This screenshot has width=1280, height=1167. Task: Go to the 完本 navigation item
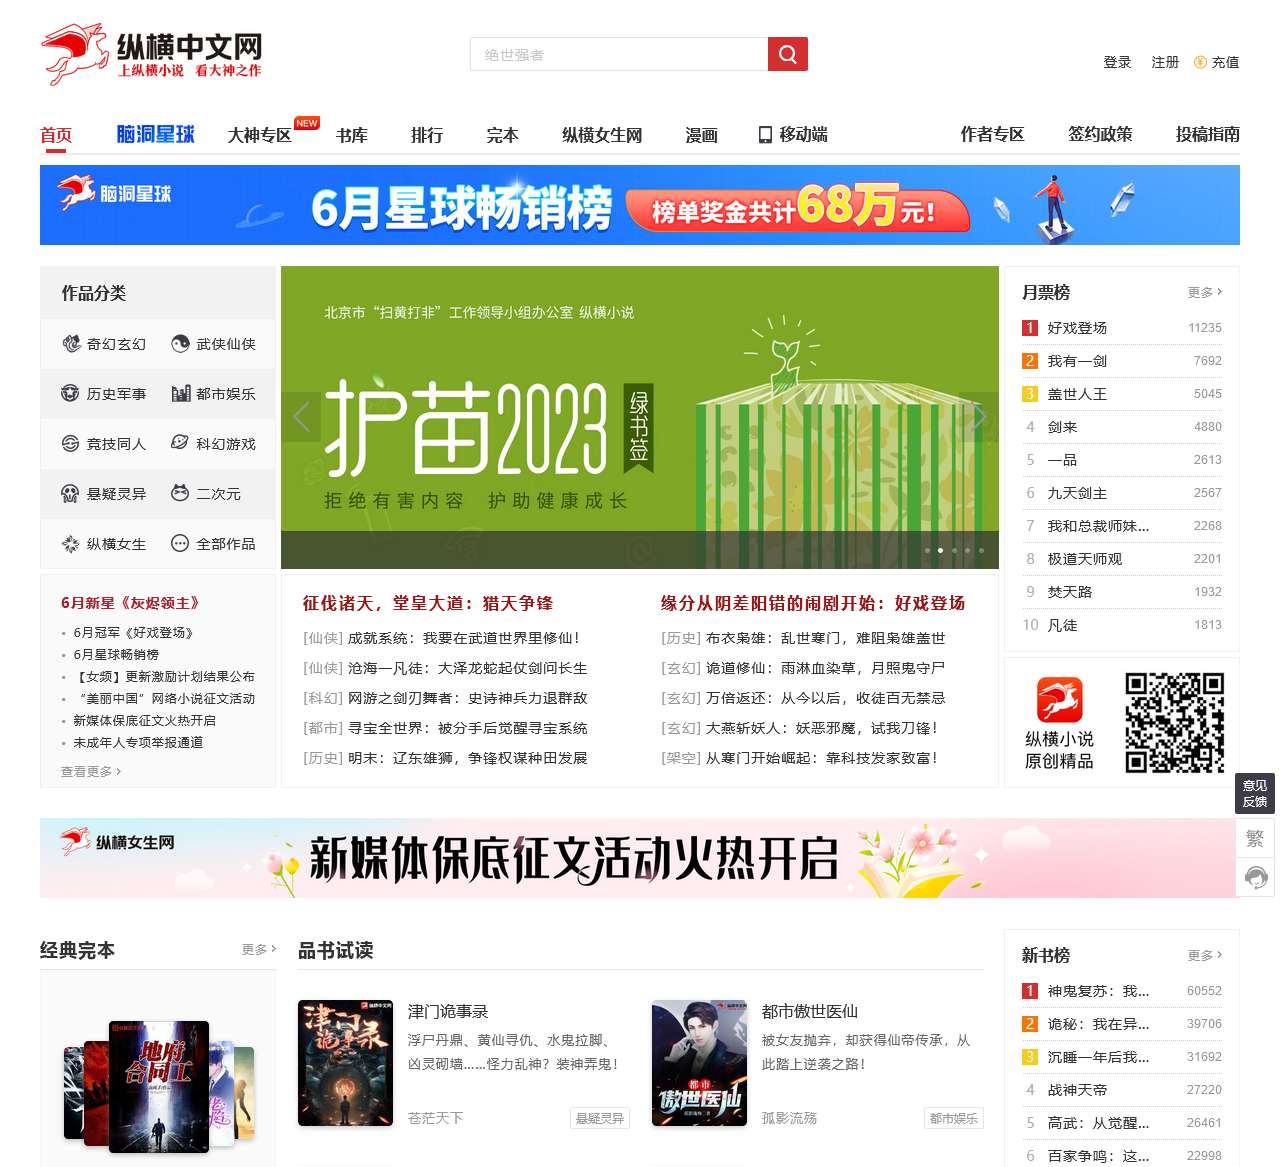[x=502, y=135]
